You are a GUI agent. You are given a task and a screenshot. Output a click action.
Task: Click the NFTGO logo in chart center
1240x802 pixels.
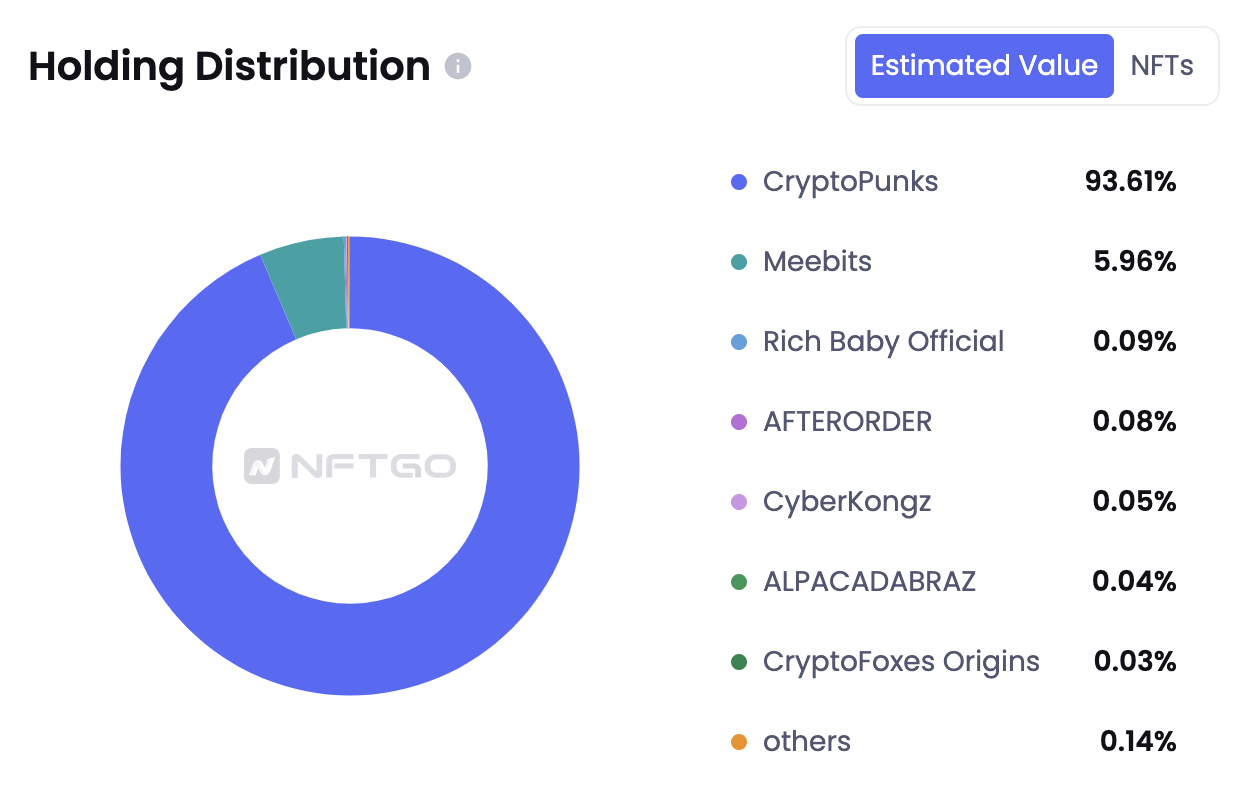(350, 466)
